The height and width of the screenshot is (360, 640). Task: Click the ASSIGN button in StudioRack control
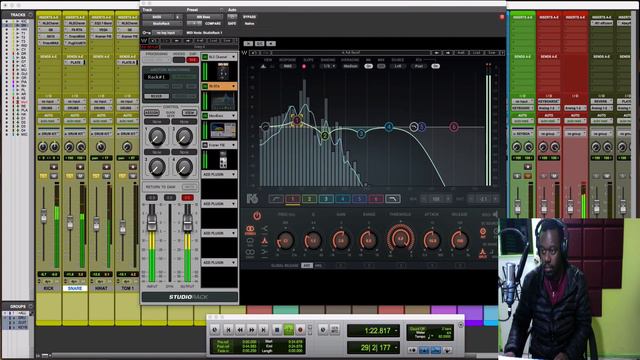151,113
